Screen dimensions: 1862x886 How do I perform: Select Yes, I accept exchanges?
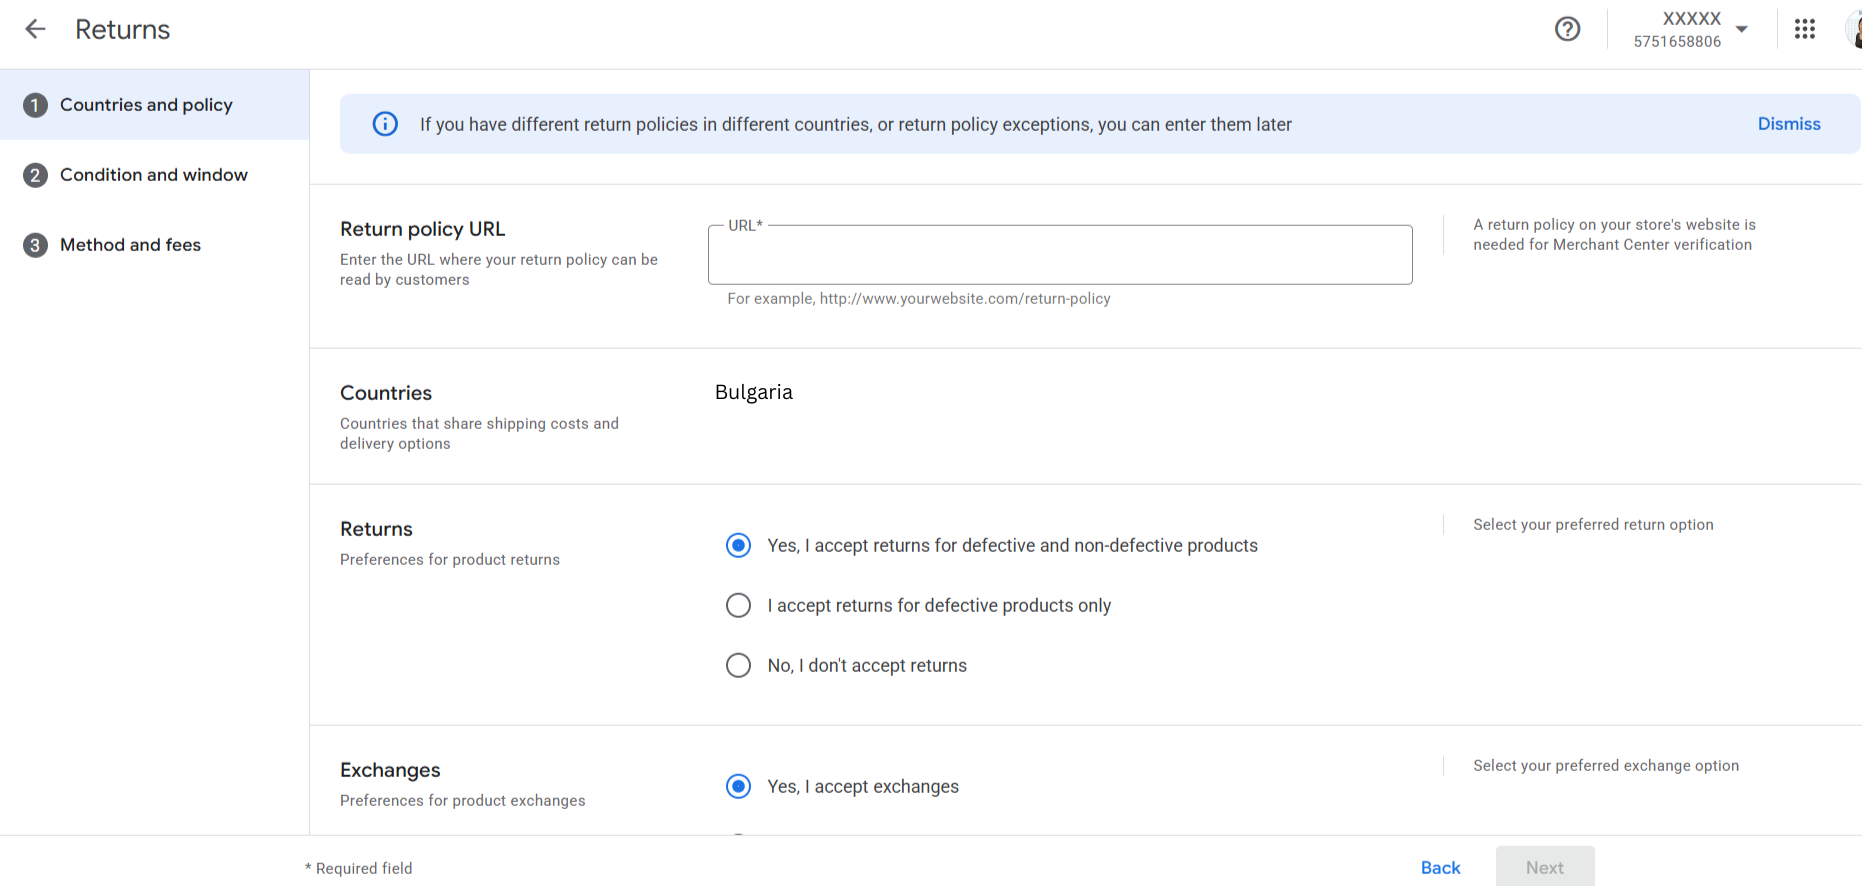(x=738, y=786)
